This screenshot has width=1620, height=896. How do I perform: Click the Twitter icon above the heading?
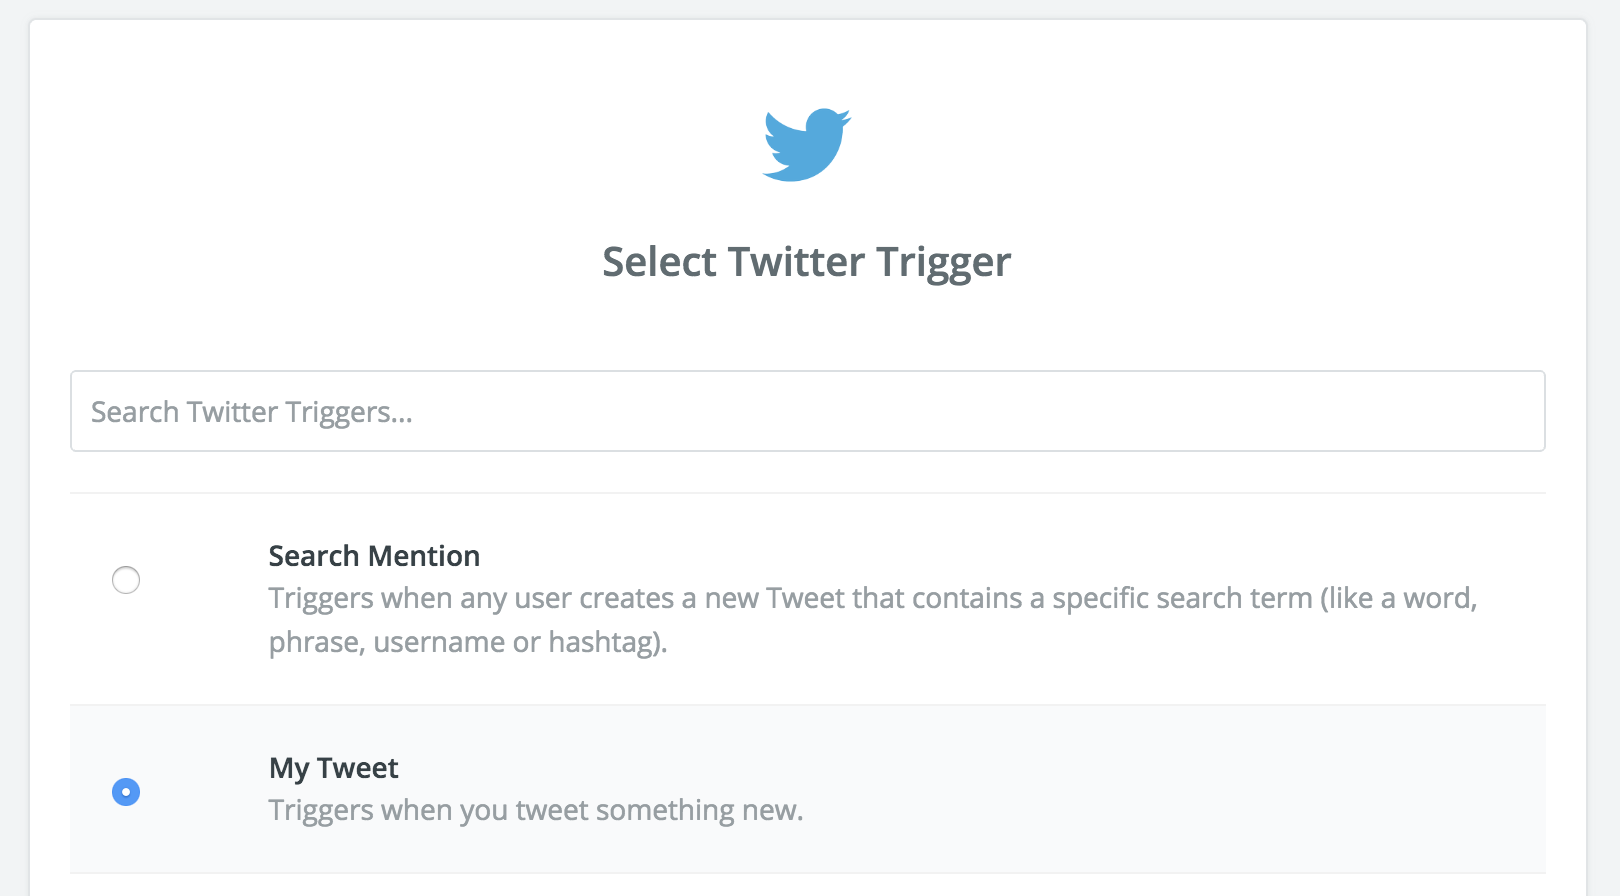click(x=807, y=144)
